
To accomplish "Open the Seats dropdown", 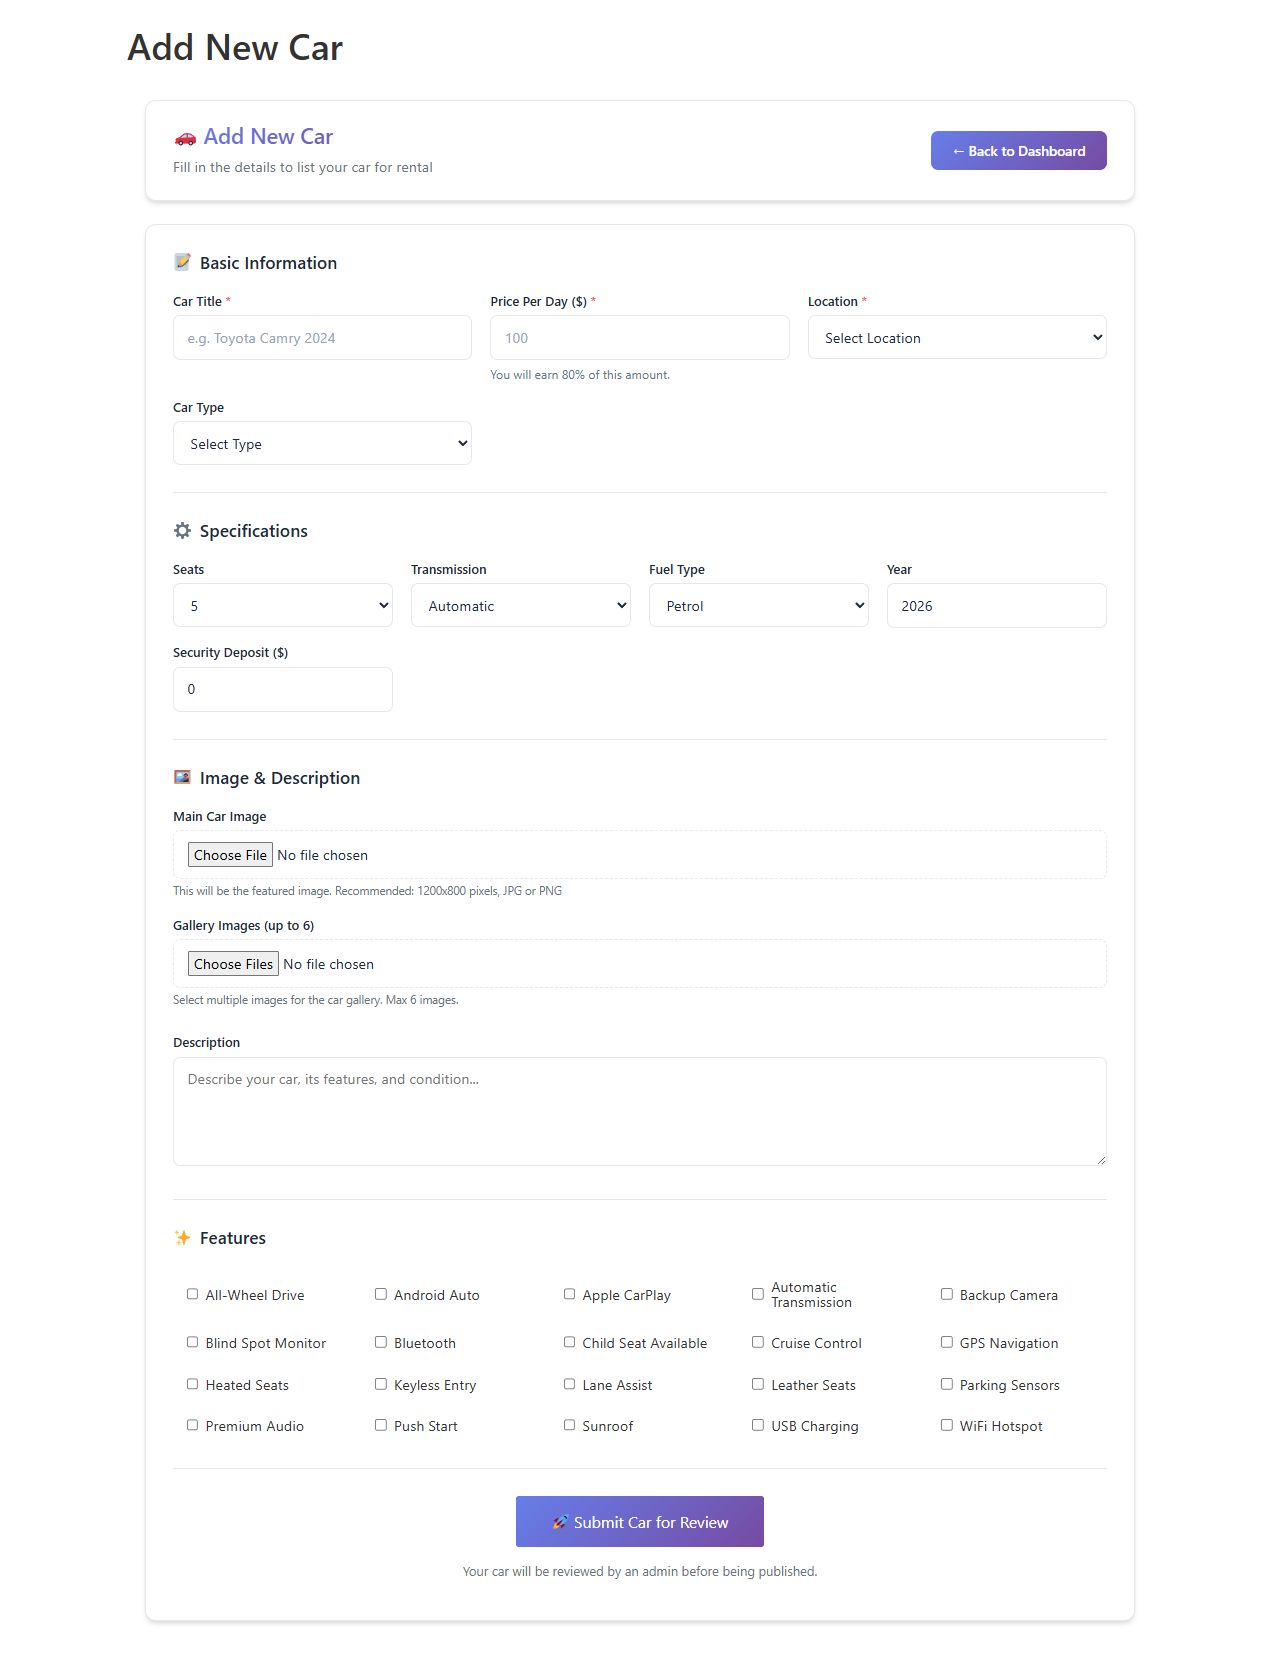I will tap(282, 606).
